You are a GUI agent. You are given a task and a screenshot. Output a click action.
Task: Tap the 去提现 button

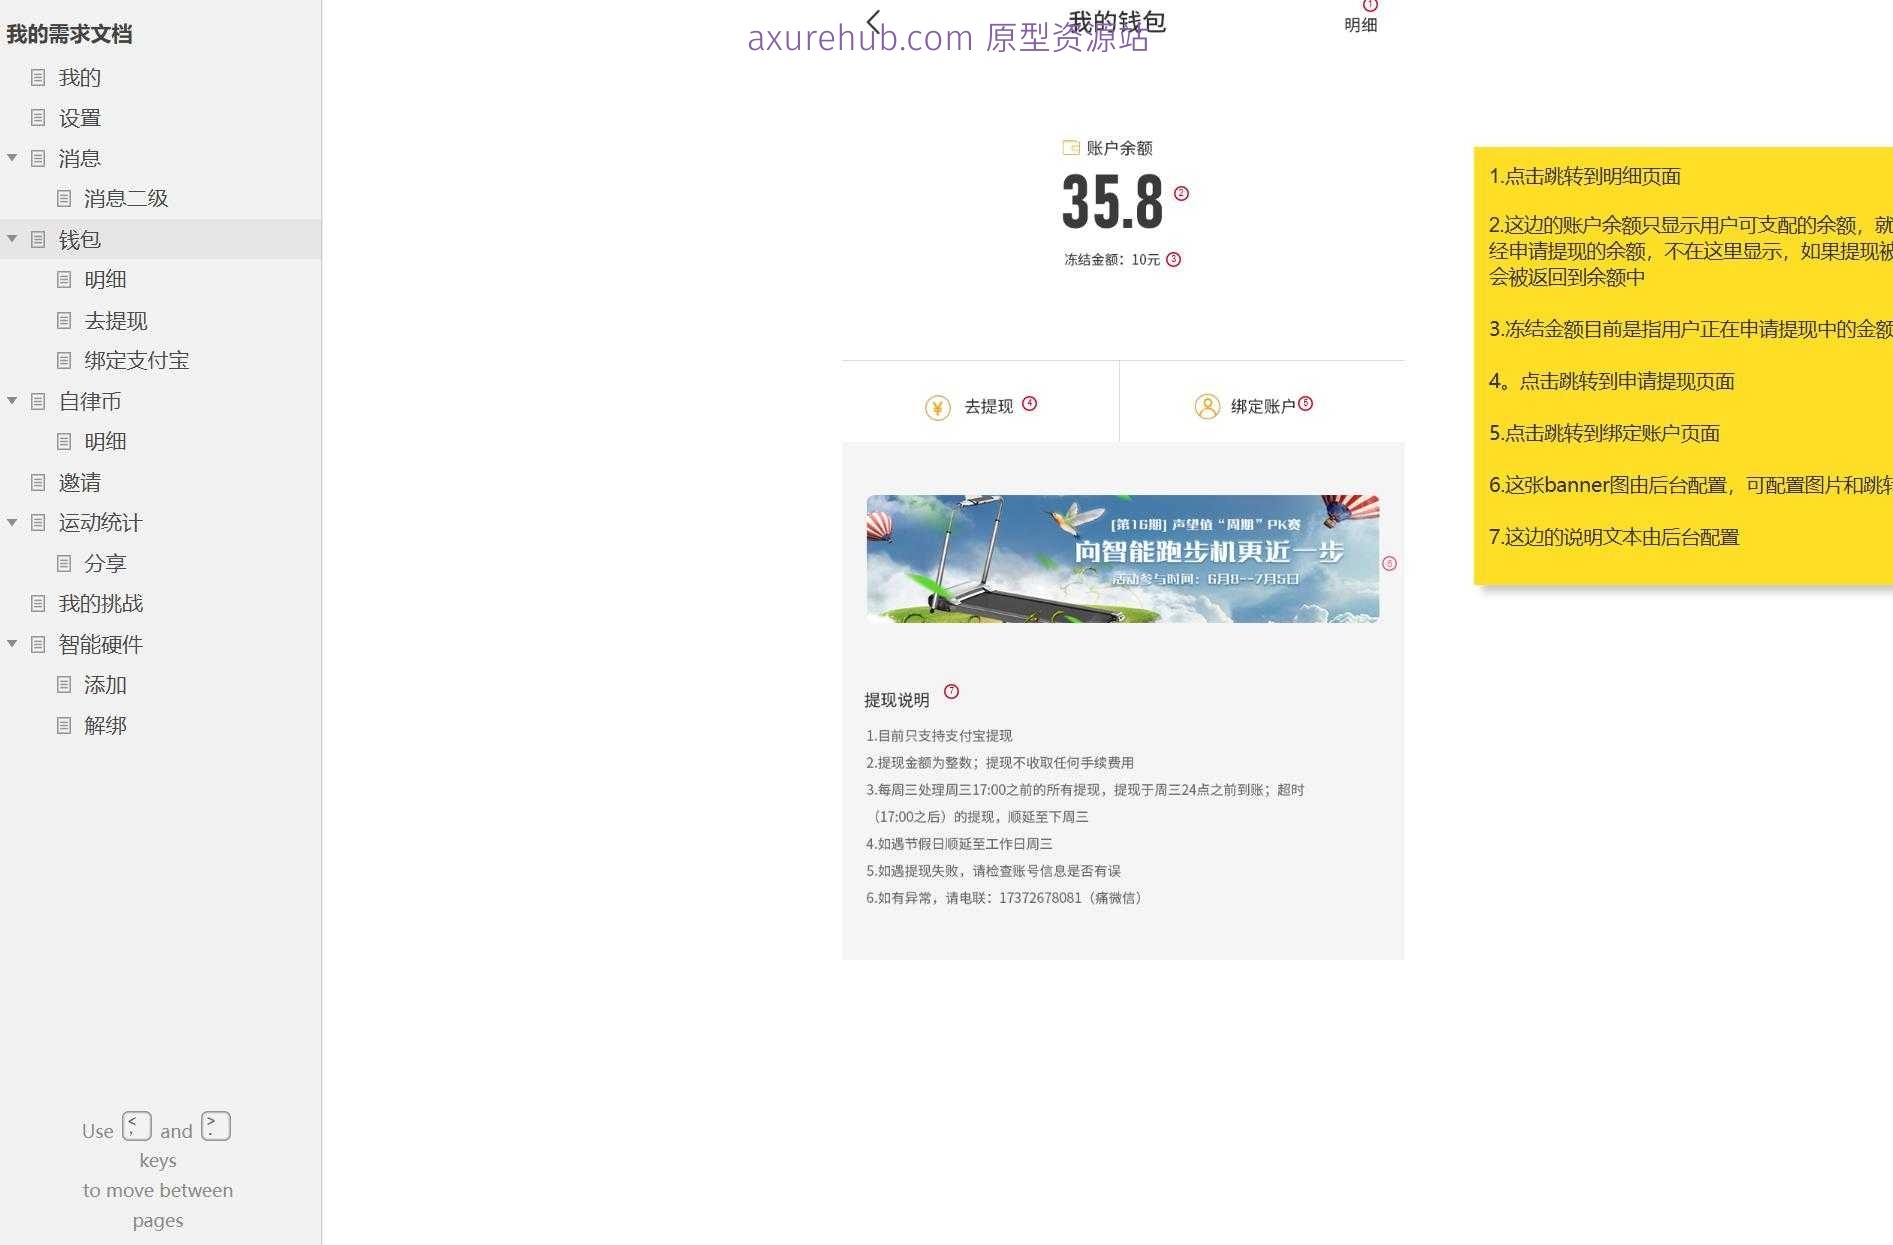(x=988, y=406)
